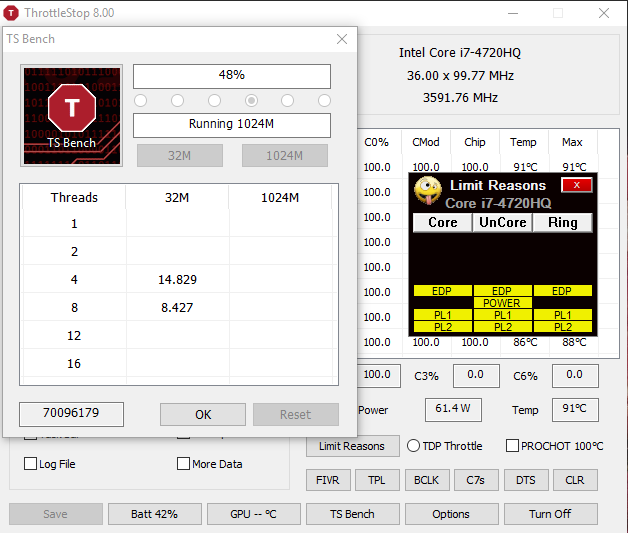Viewport: 628px width, 533px height.
Task: Click the GPU -- °C button
Action: coord(254,514)
